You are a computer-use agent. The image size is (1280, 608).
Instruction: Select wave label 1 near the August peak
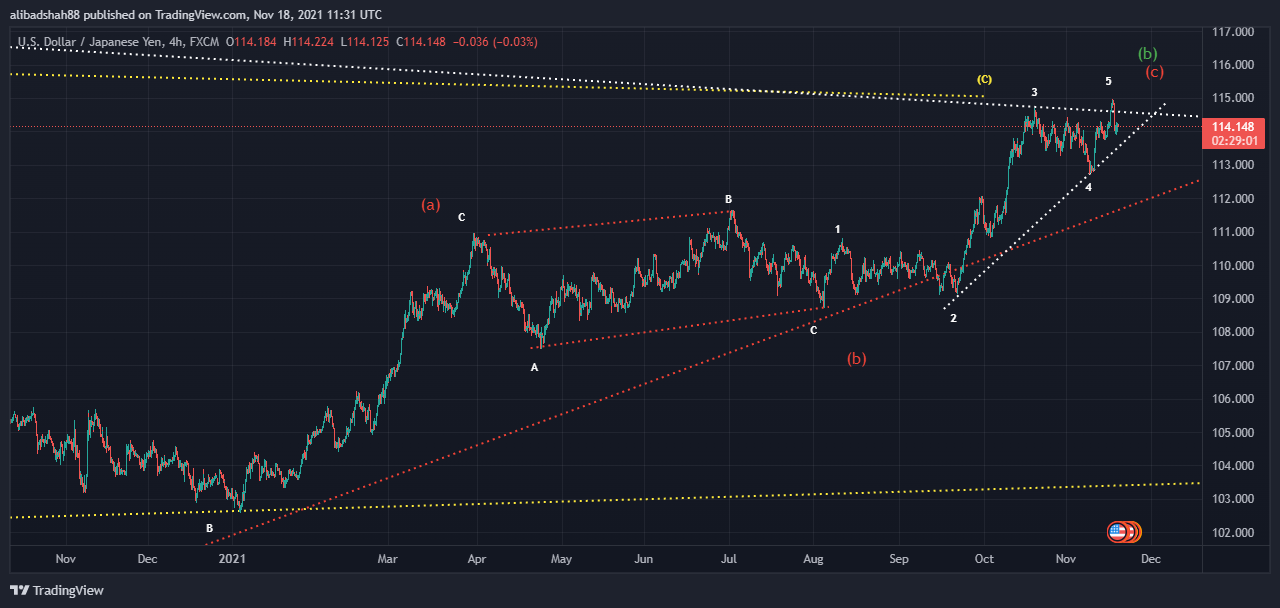pyautogui.click(x=838, y=229)
